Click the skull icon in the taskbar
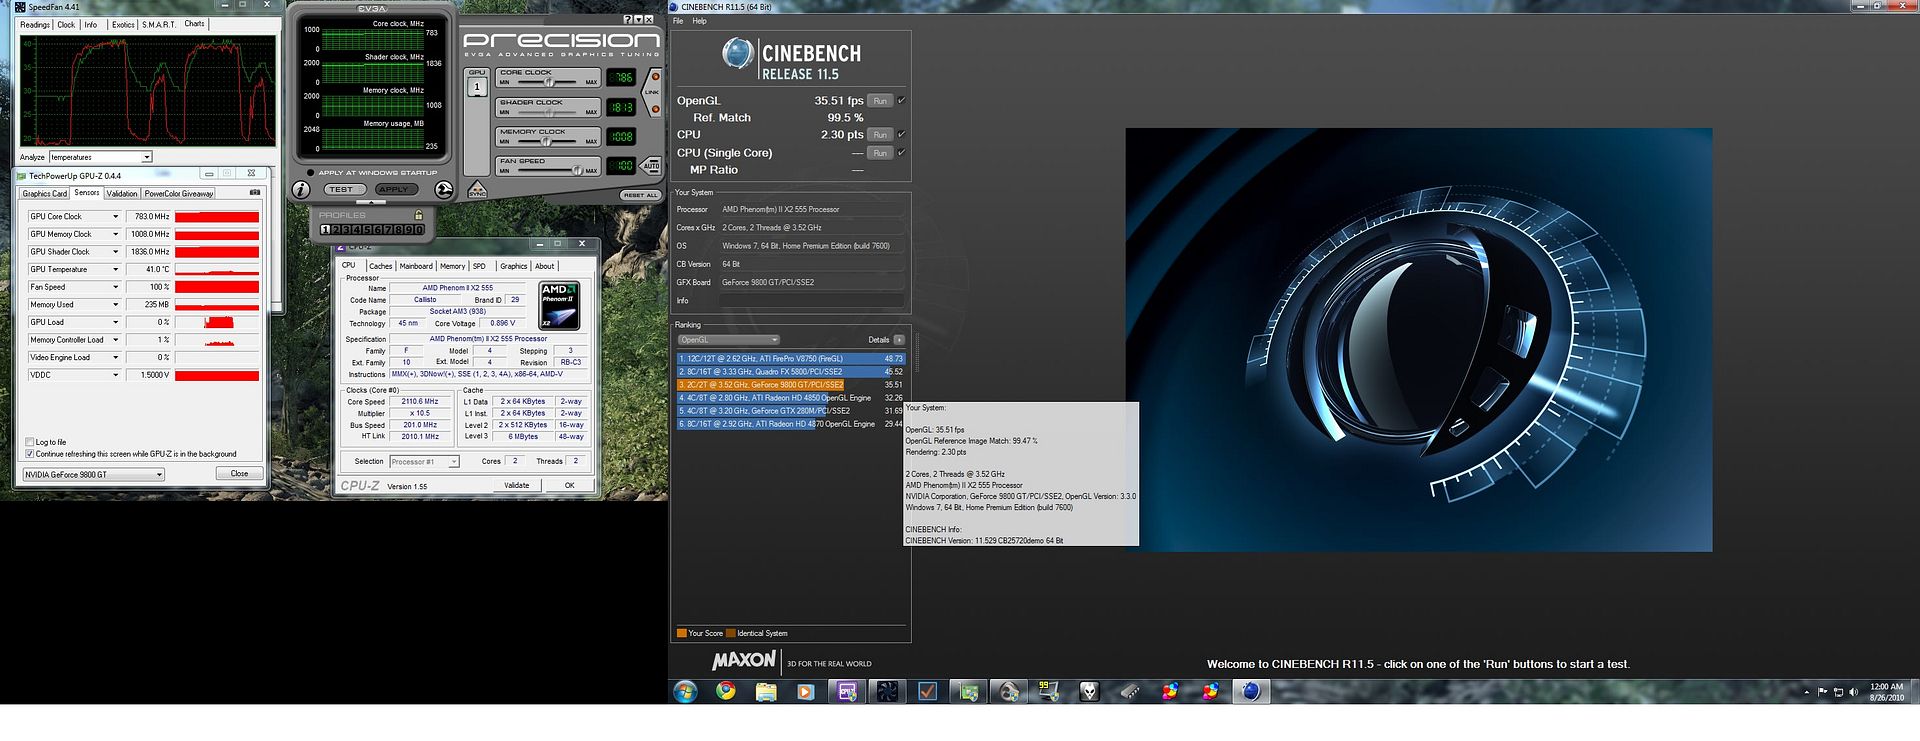The image size is (1920, 741). point(1089,691)
